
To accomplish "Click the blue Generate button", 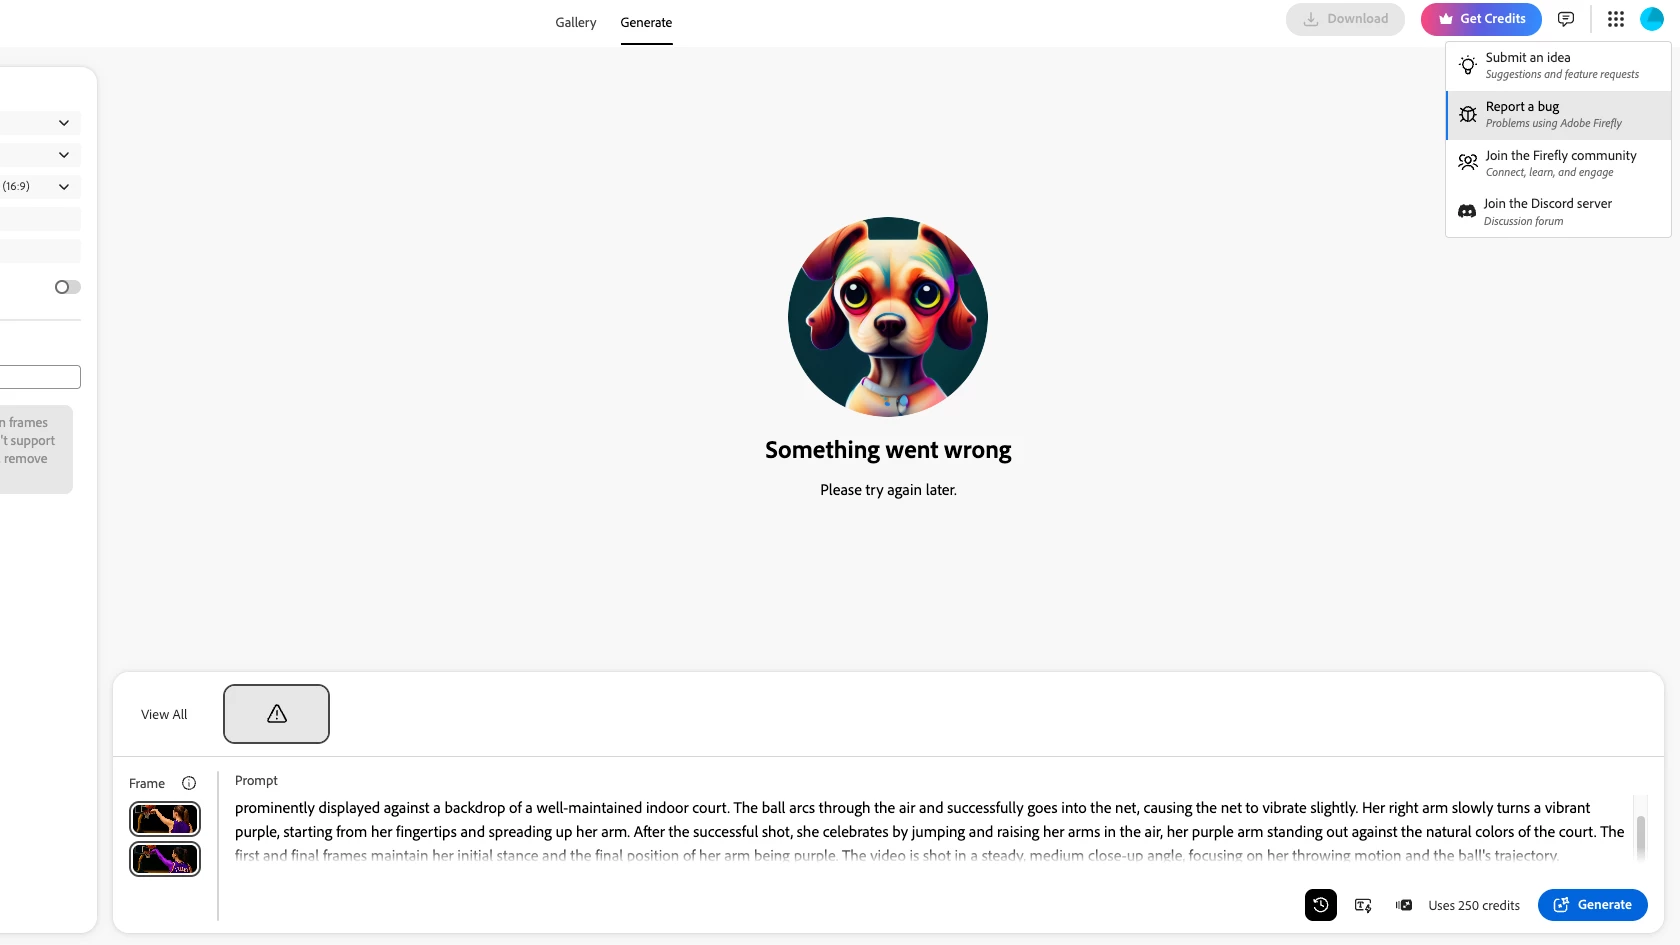I will pos(1593,905).
